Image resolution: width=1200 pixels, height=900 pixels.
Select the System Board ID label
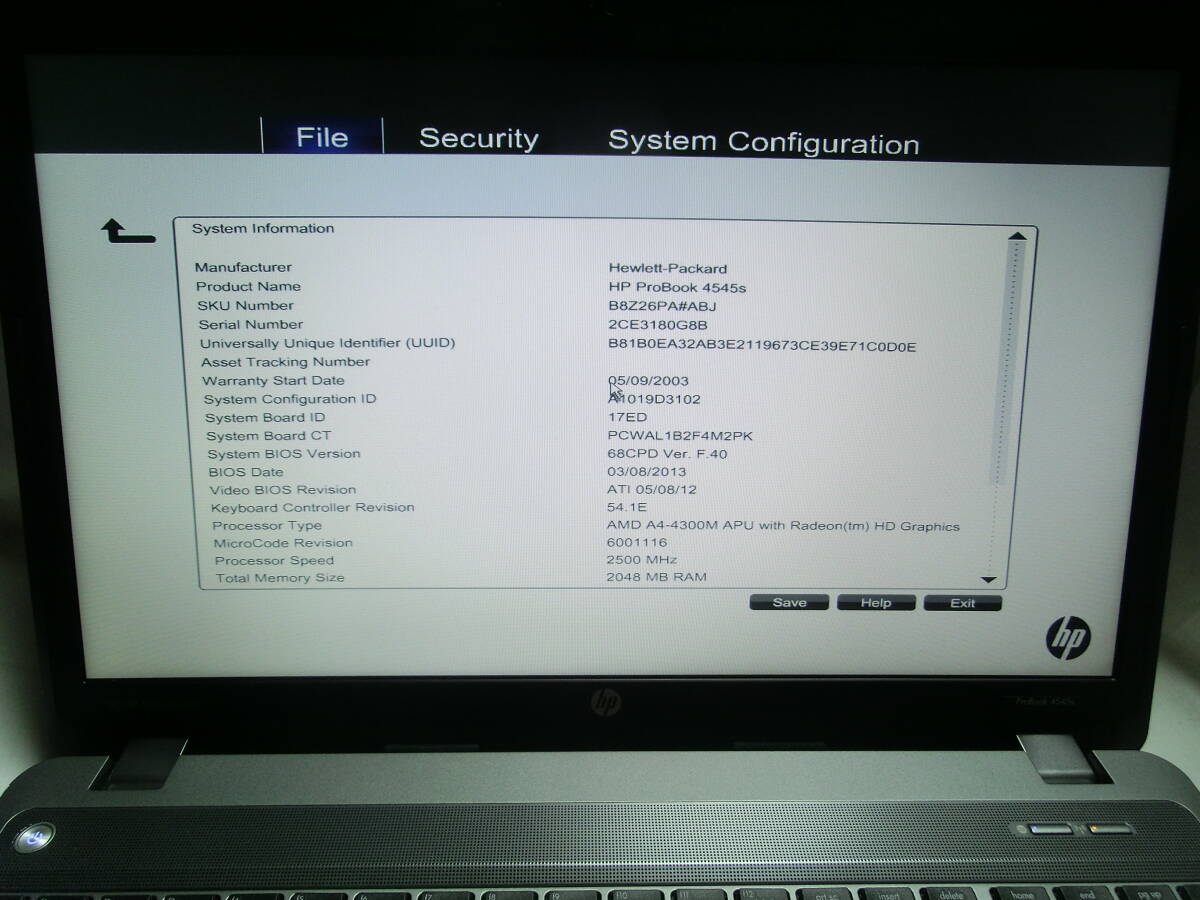coord(265,417)
